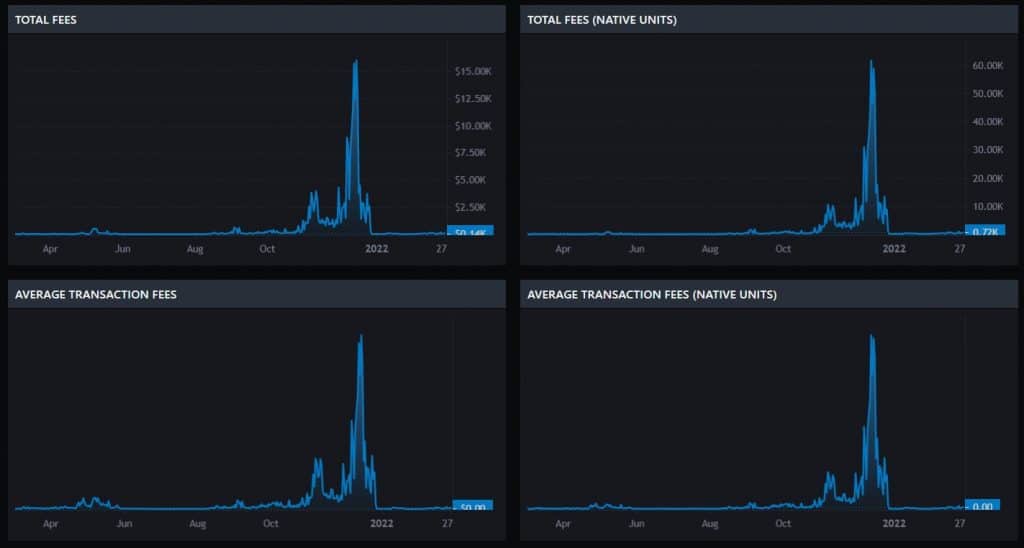The width and height of the screenshot is (1024, 548).
Task: Click the 50.00K axis label in native units chart
Action: point(987,93)
